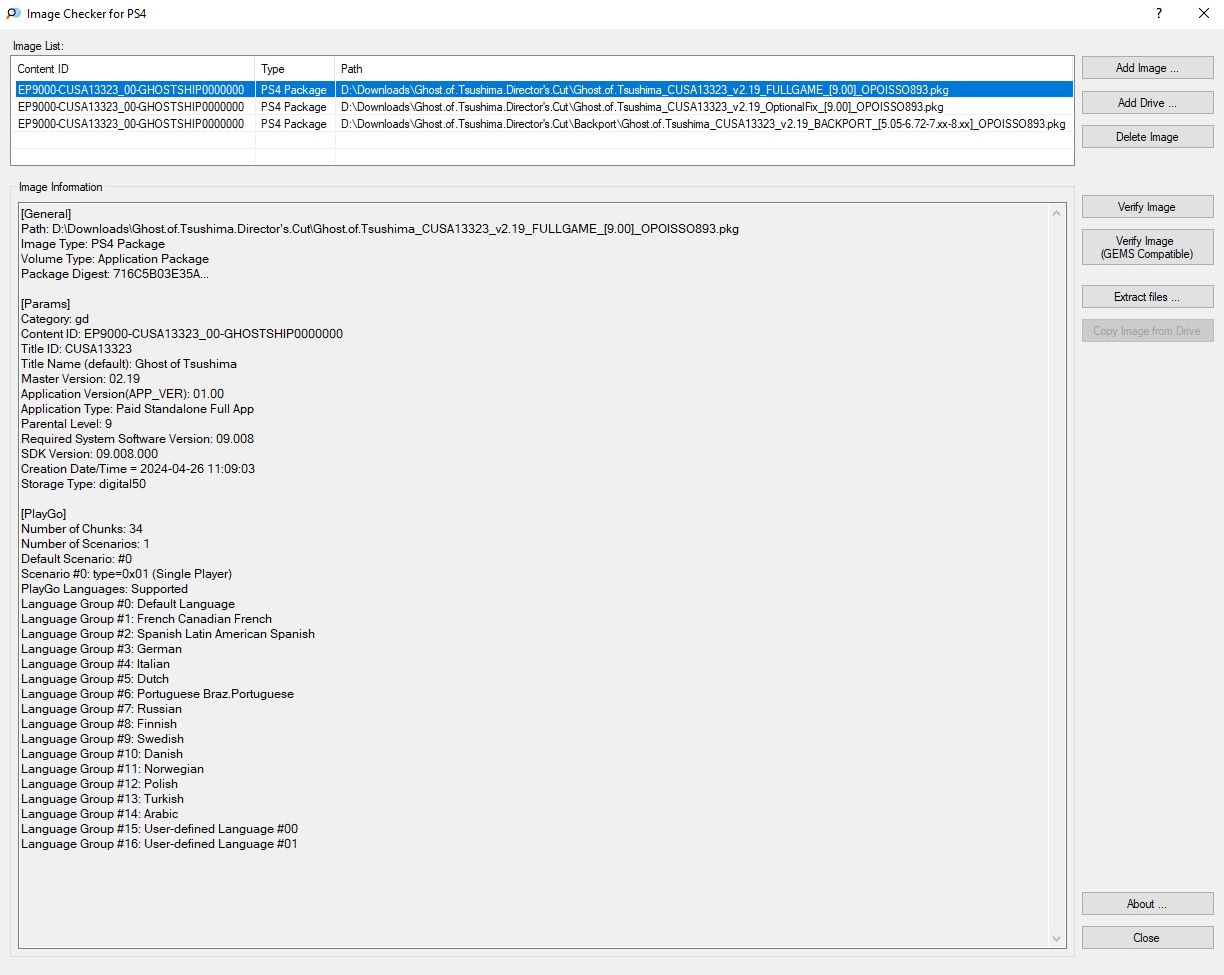Click the Master Version: 02.19 line
The image size is (1224, 975).
(81, 379)
